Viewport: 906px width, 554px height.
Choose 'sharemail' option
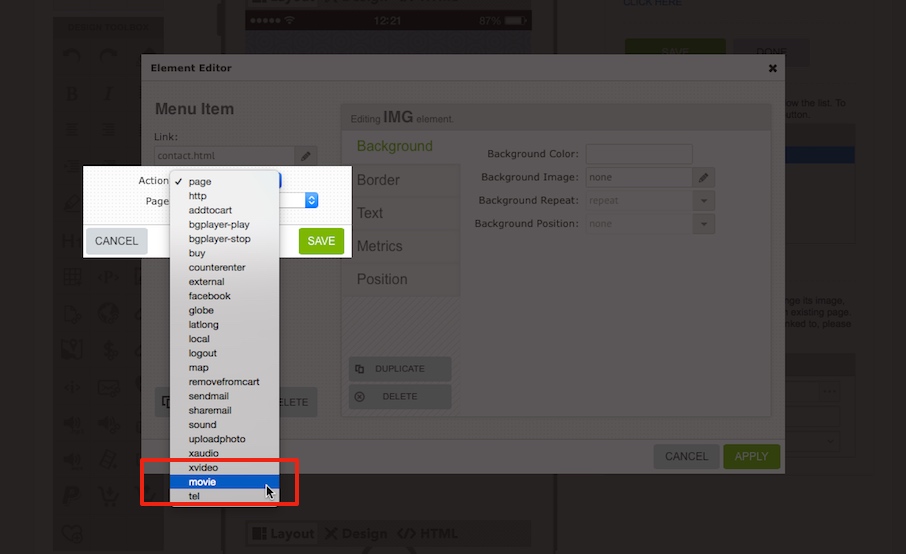[224, 410]
